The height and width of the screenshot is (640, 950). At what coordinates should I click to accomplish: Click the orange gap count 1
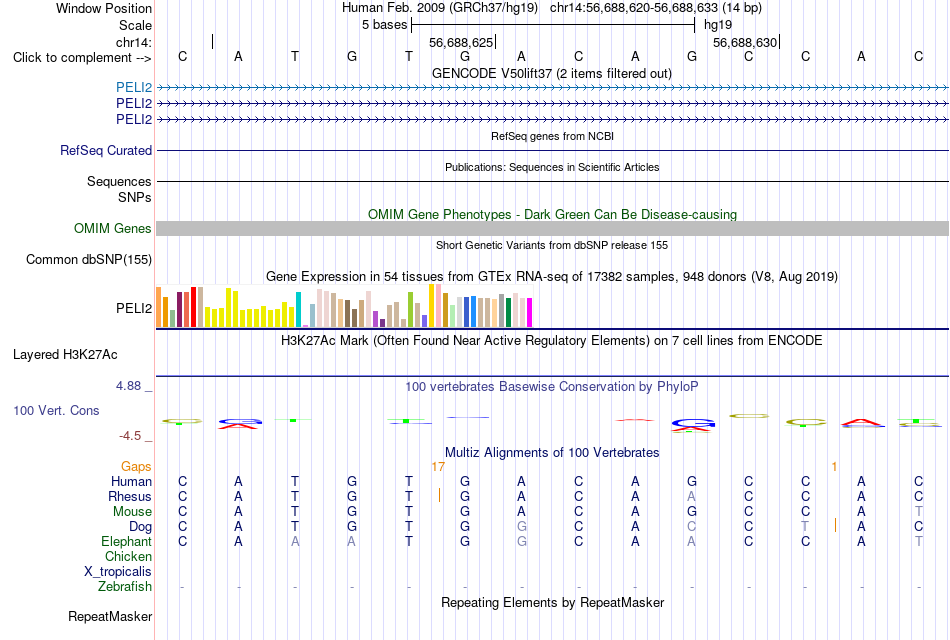pos(834,467)
